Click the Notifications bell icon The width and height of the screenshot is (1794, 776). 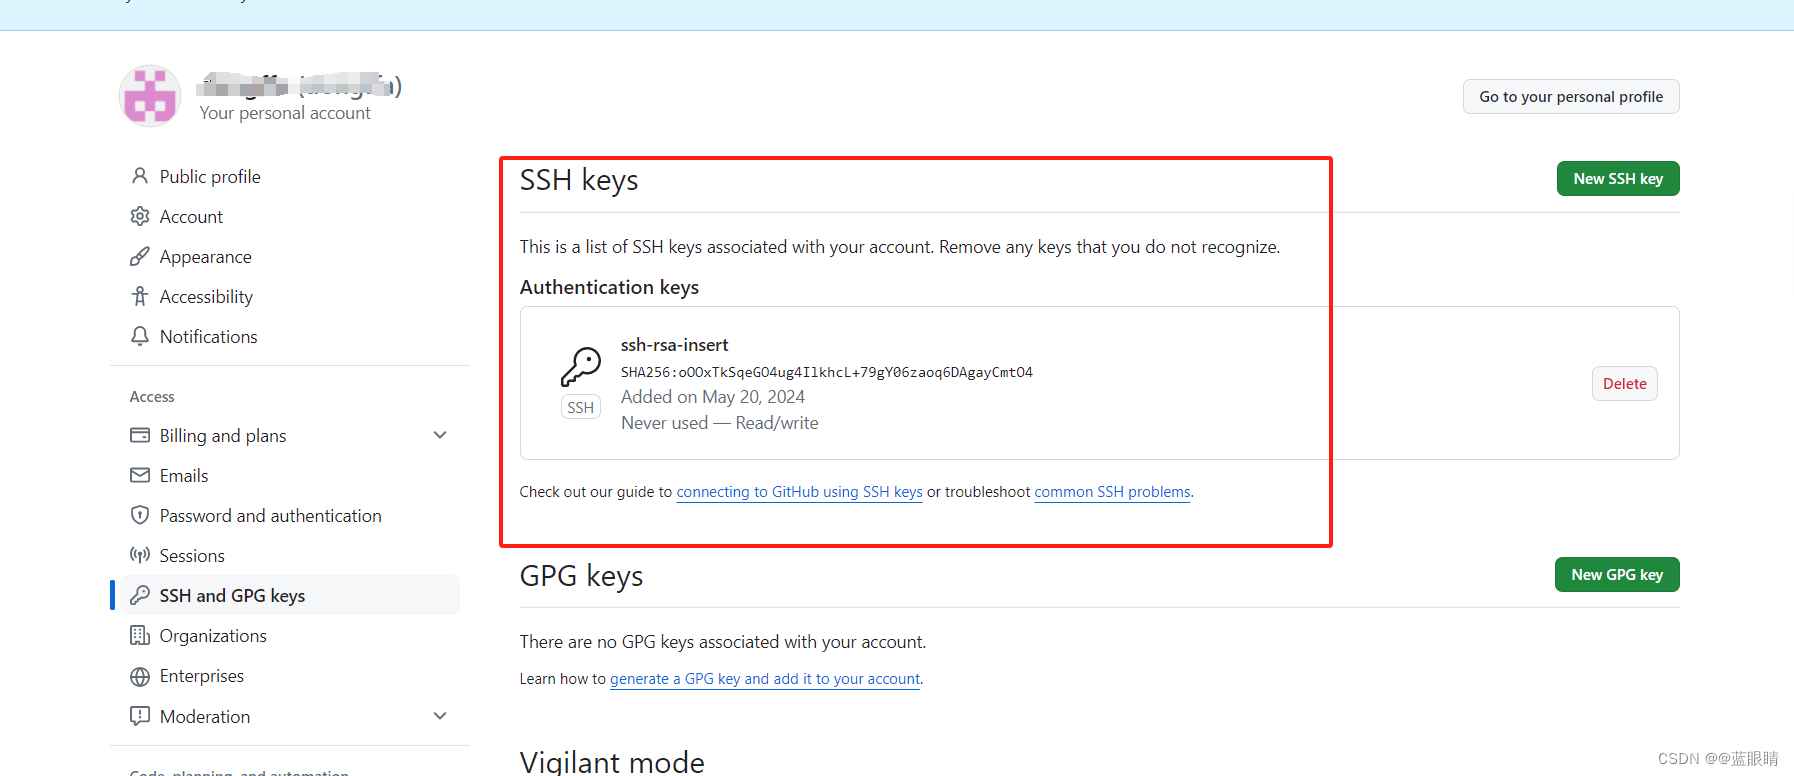pos(140,336)
